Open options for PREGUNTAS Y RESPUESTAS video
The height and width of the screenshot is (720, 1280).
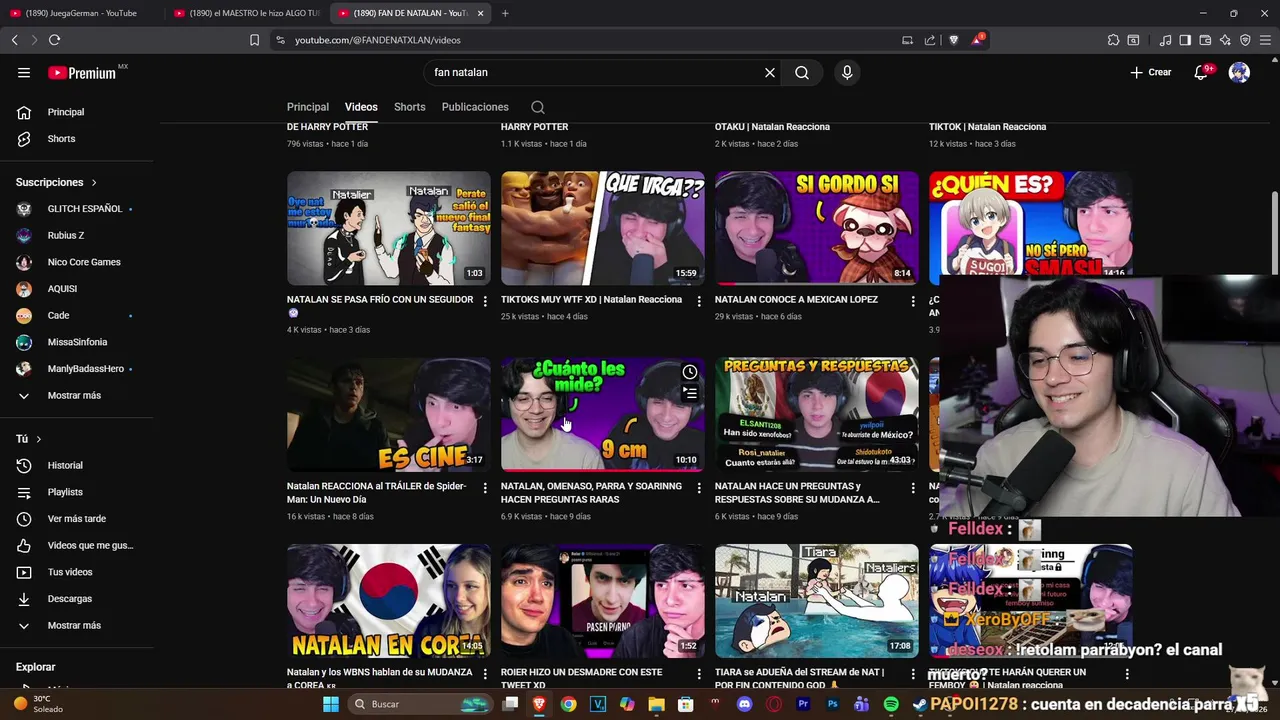click(913, 488)
